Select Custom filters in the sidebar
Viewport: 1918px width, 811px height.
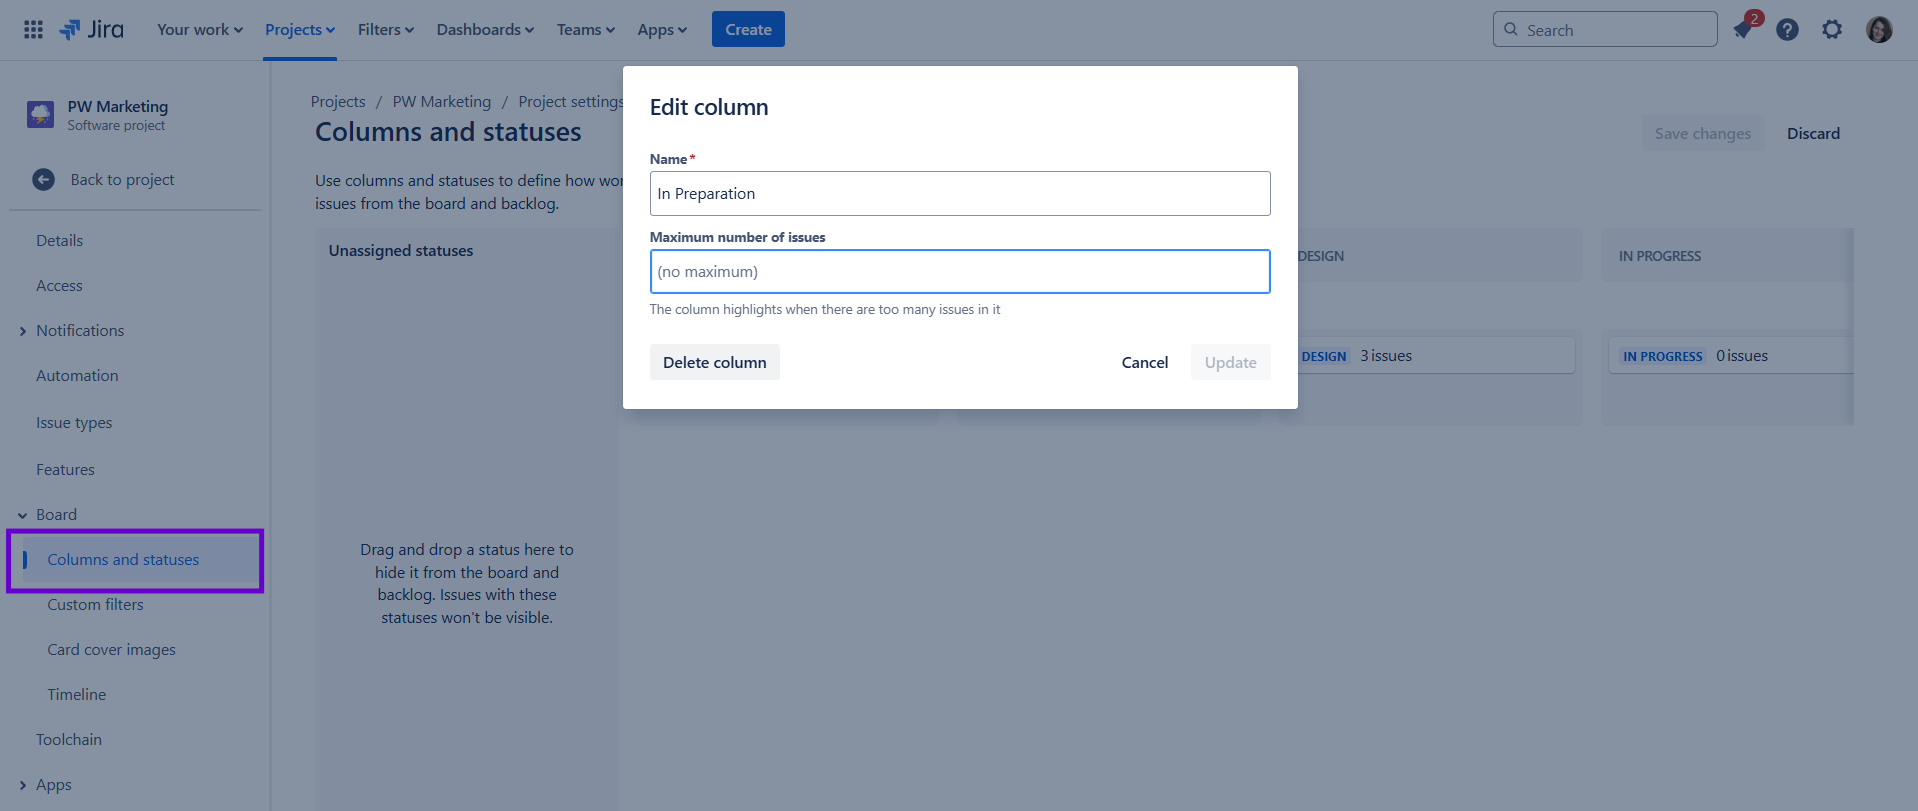coord(95,604)
